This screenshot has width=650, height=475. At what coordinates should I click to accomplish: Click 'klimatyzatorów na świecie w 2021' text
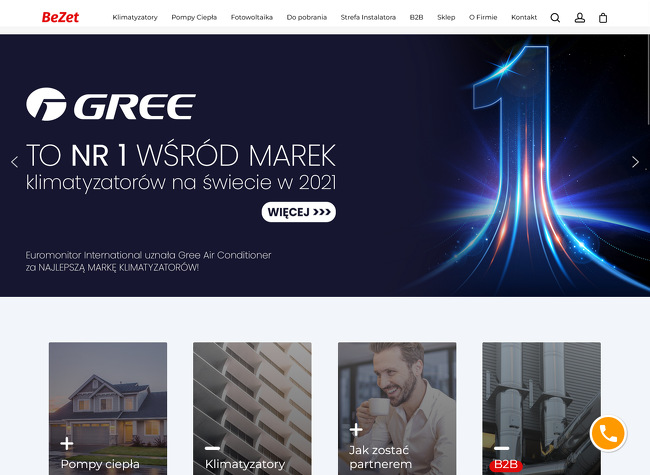click(x=181, y=183)
